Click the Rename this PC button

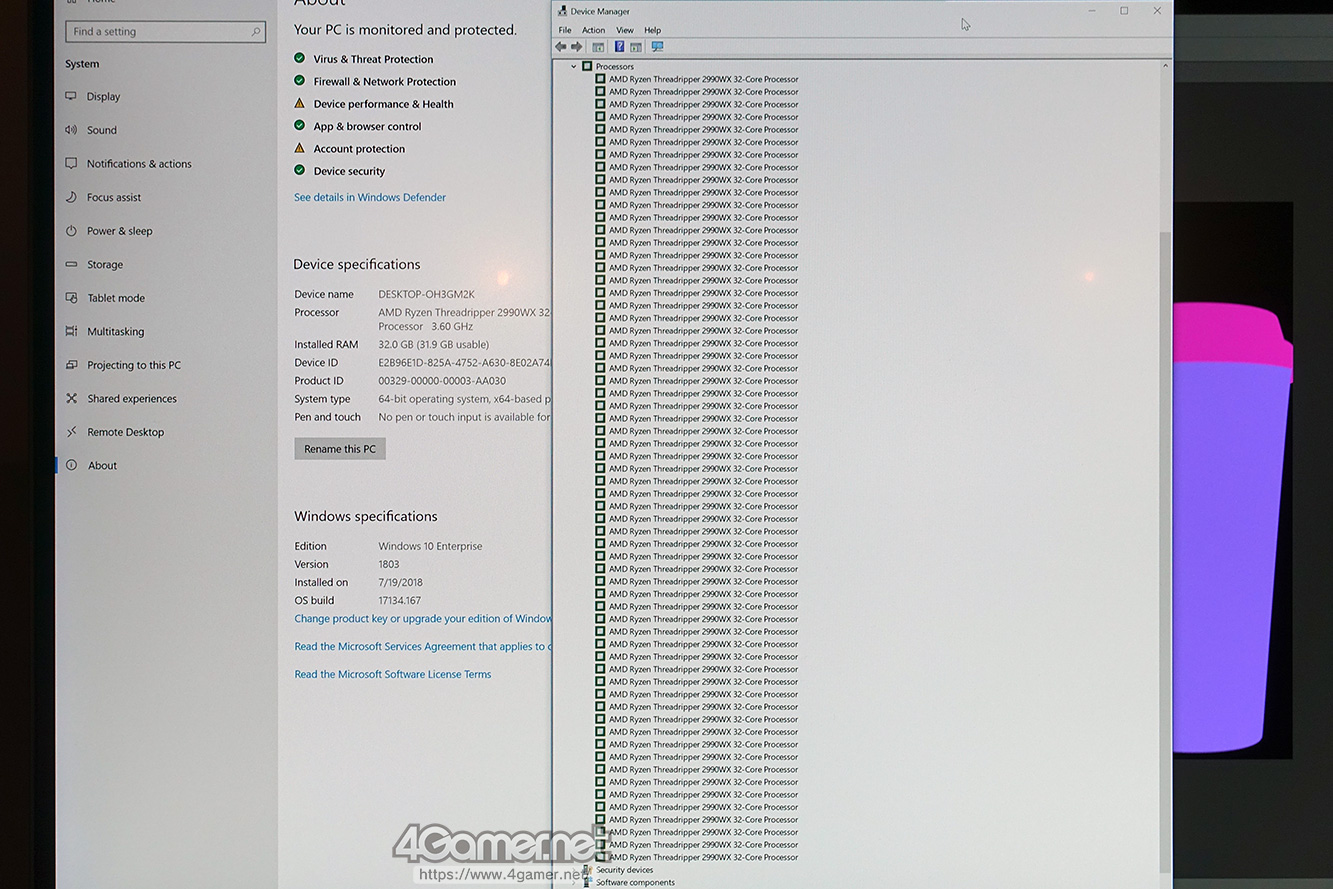(x=339, y=449)
